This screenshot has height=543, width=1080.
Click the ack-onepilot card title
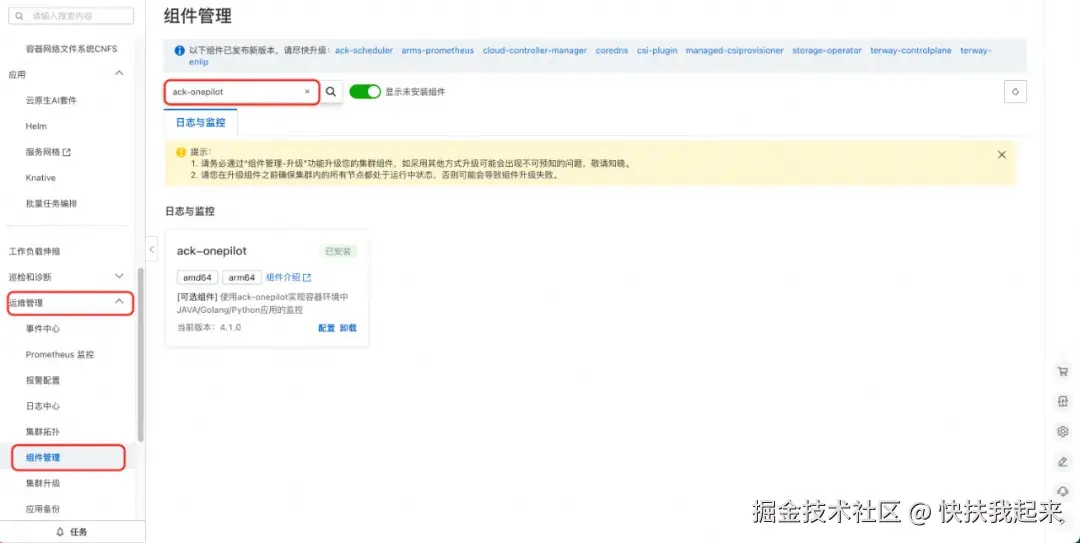click(x=212, y=251)
